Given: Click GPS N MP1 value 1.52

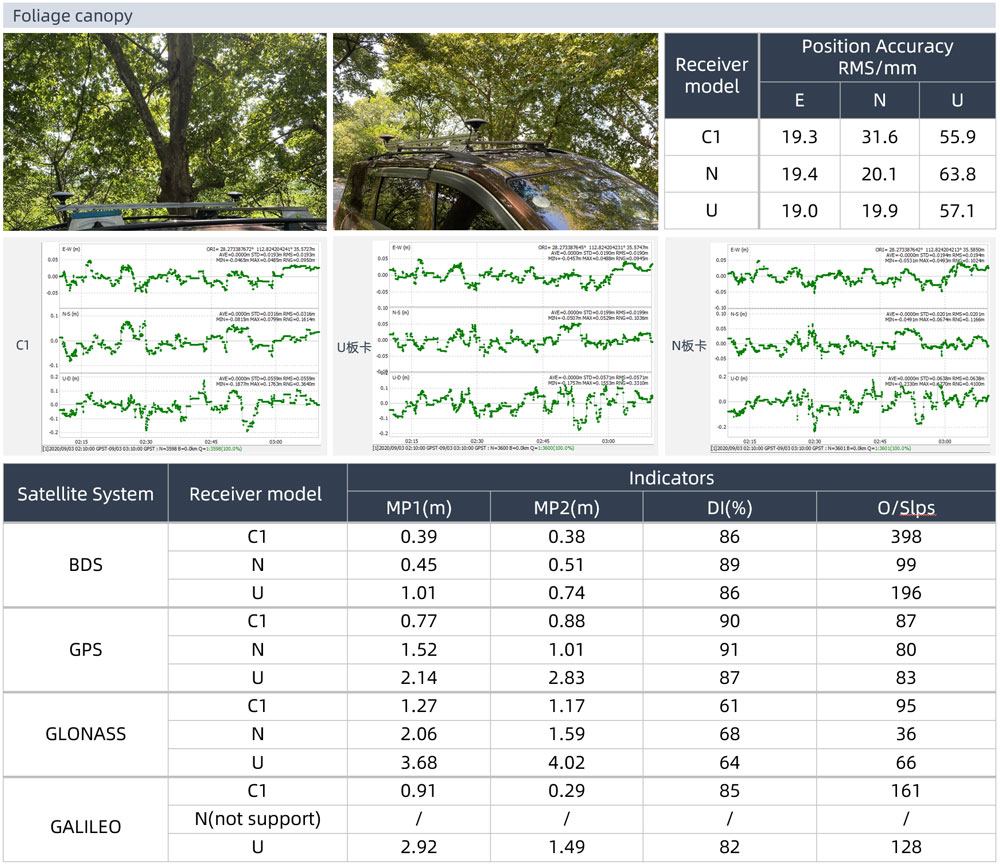Looking at the screenshot, I should point(419,650).
